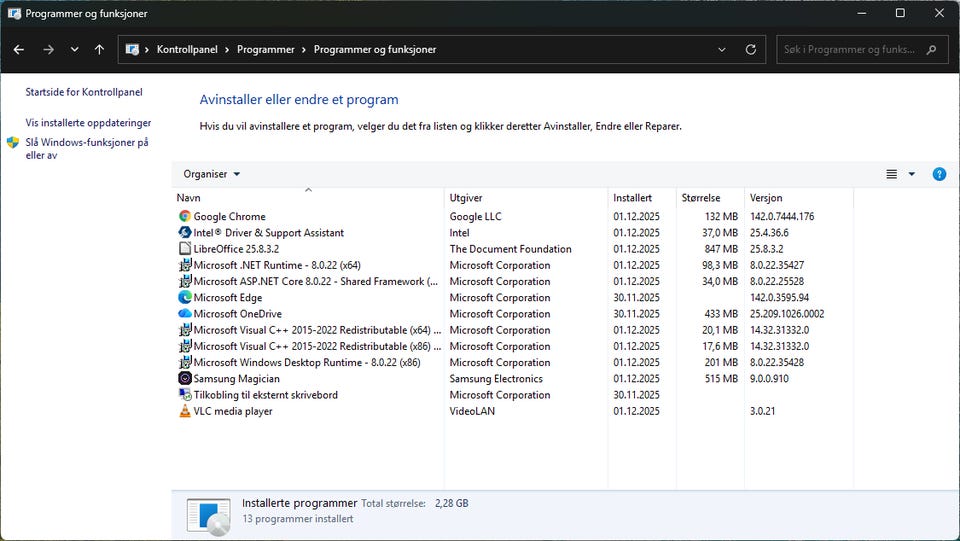Click the LibreOffice 25.8.3.2 document icon

(x=184, y=248)
